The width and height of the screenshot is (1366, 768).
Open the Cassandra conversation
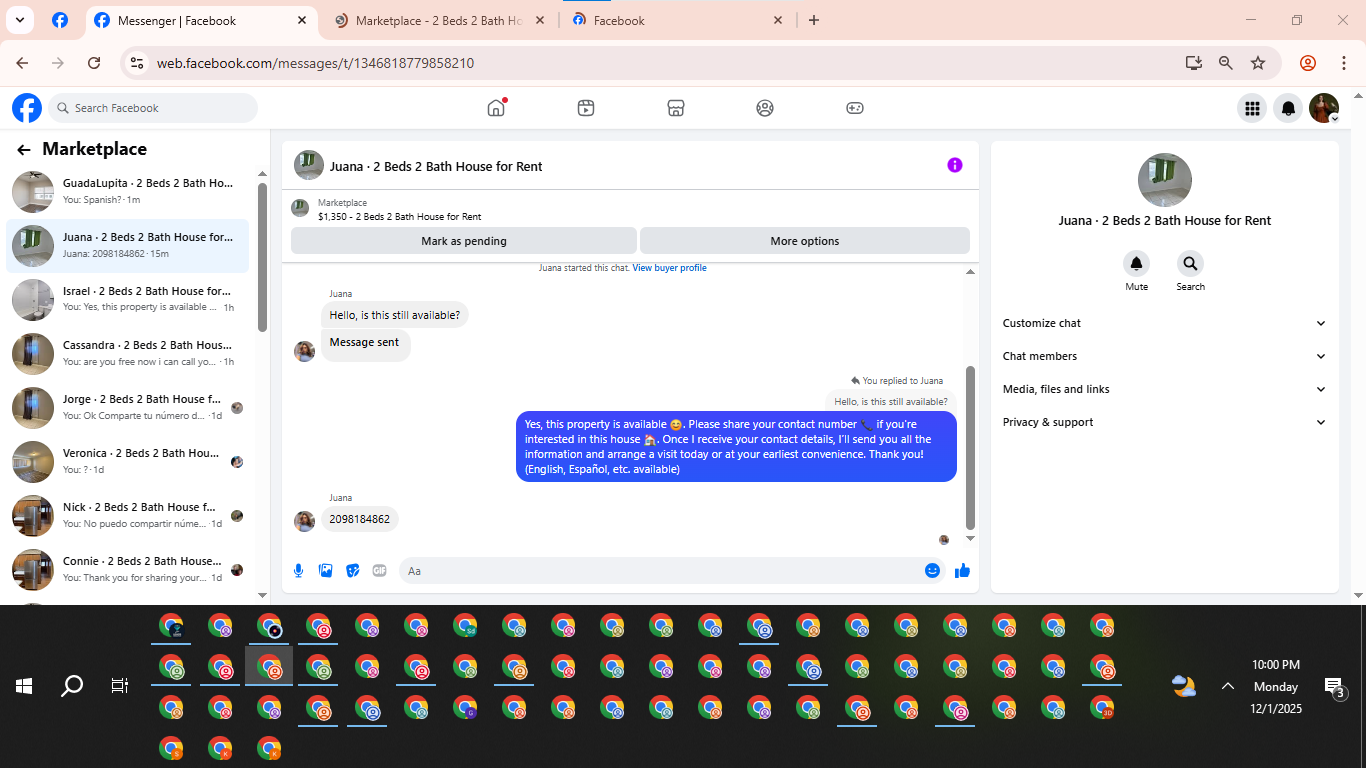pos(128,353)
